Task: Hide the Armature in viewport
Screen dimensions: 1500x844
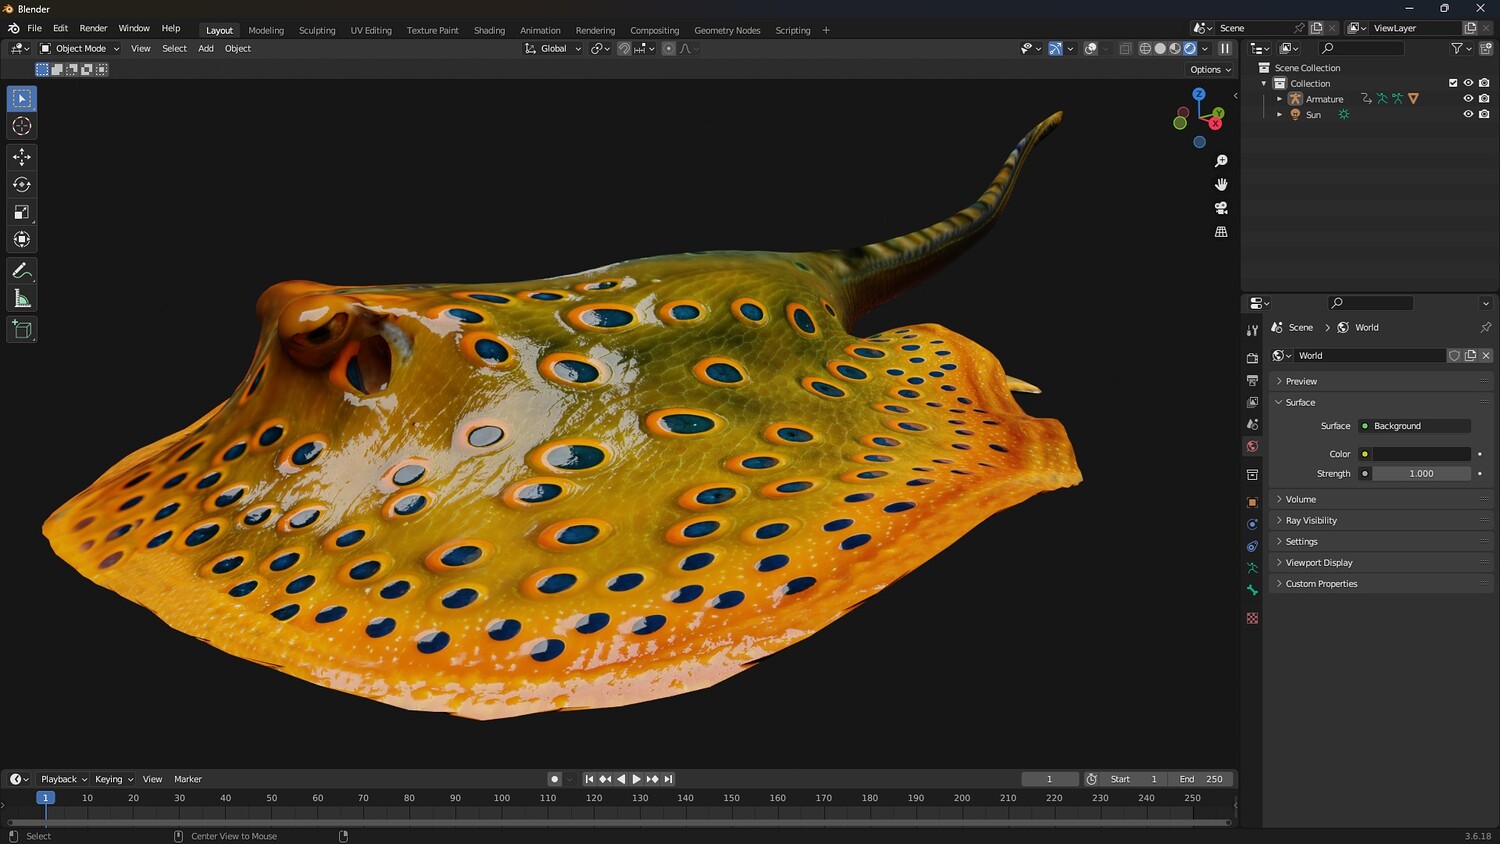Action: tap(1468, 99)
